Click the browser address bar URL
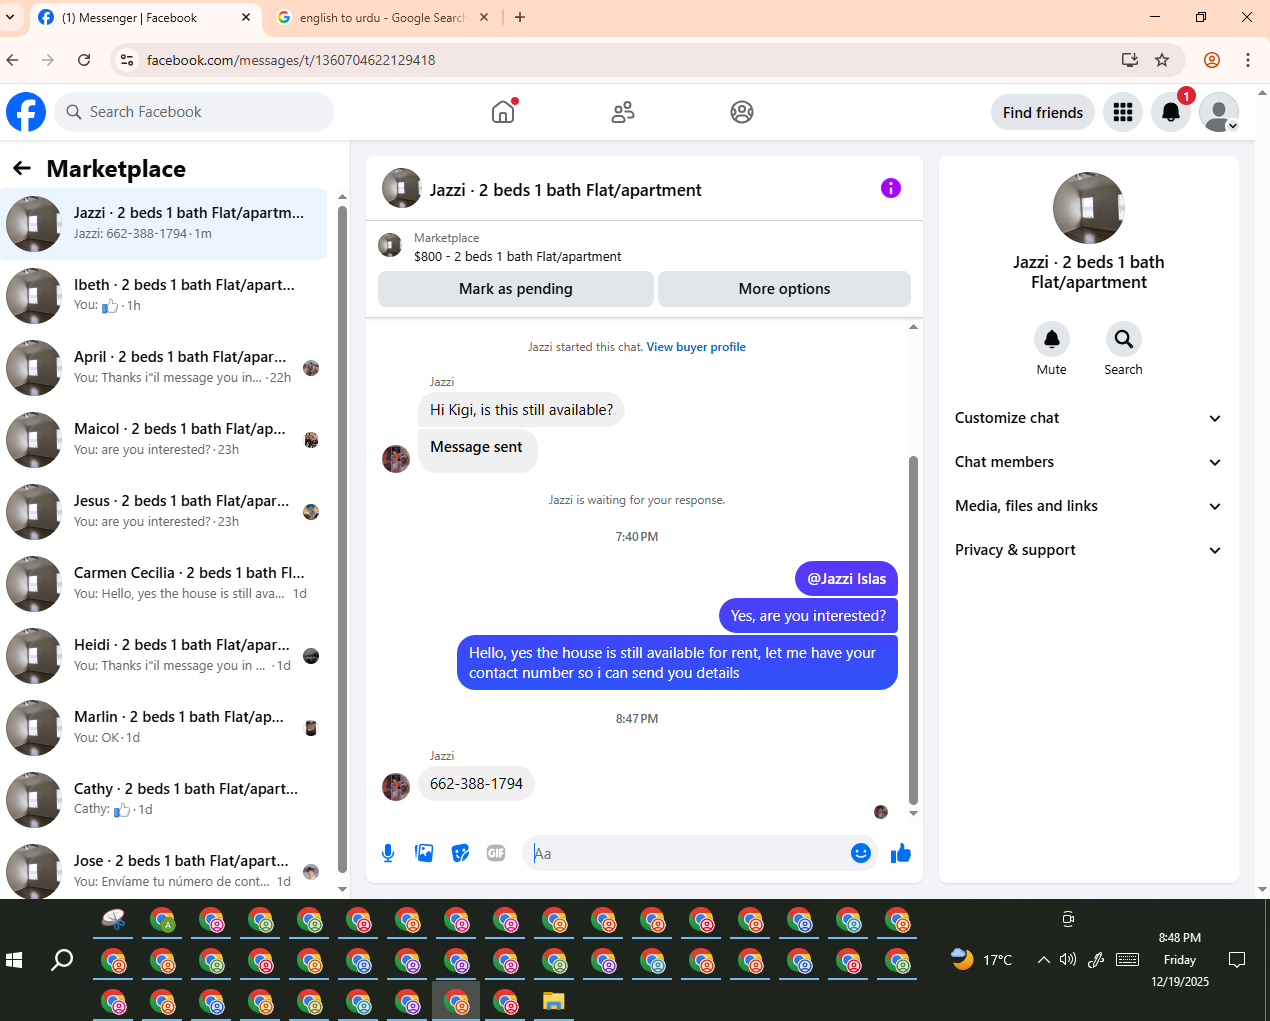The width and height of the screenshot is (1270, 1021). coord(291,60)
